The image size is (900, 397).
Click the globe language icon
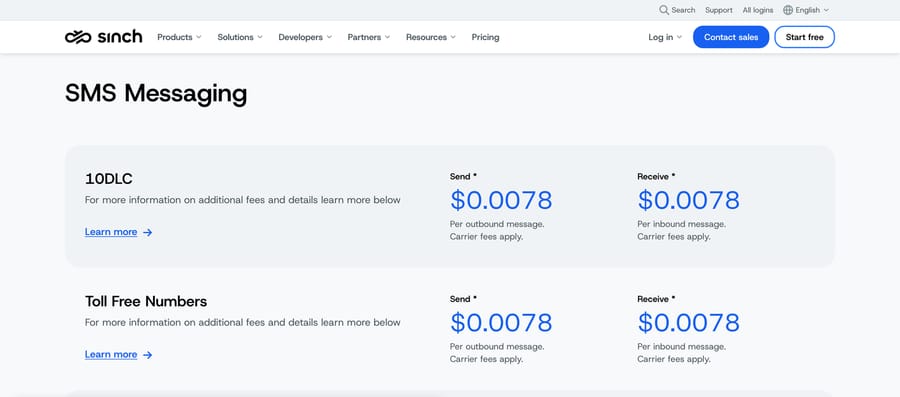(x=788, y=10)
